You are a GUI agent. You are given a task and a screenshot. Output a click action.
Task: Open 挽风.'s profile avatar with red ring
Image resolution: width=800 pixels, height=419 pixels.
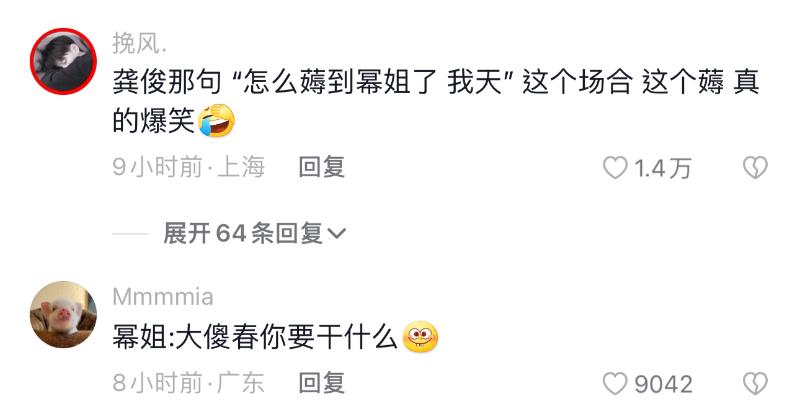(x=63, y=61)
